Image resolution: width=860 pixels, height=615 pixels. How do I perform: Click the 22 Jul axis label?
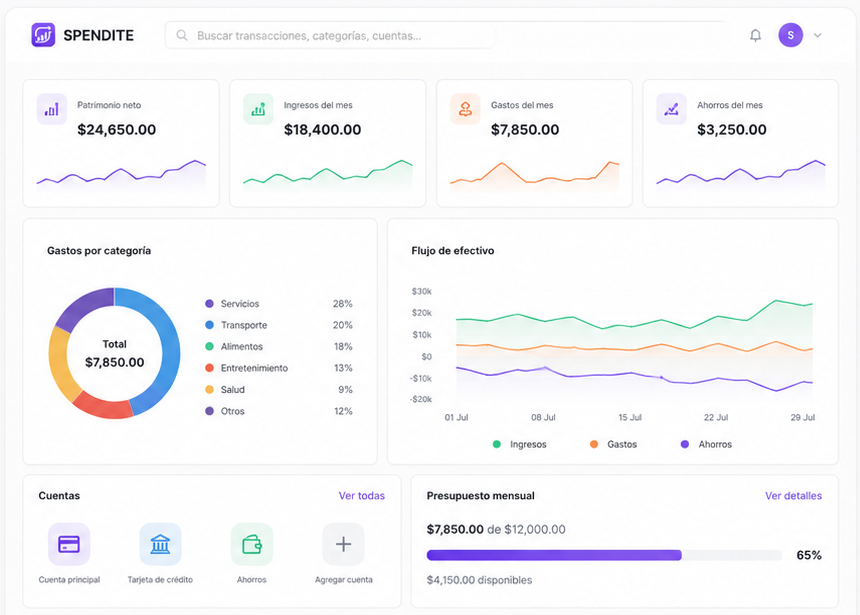coord(716,417)
